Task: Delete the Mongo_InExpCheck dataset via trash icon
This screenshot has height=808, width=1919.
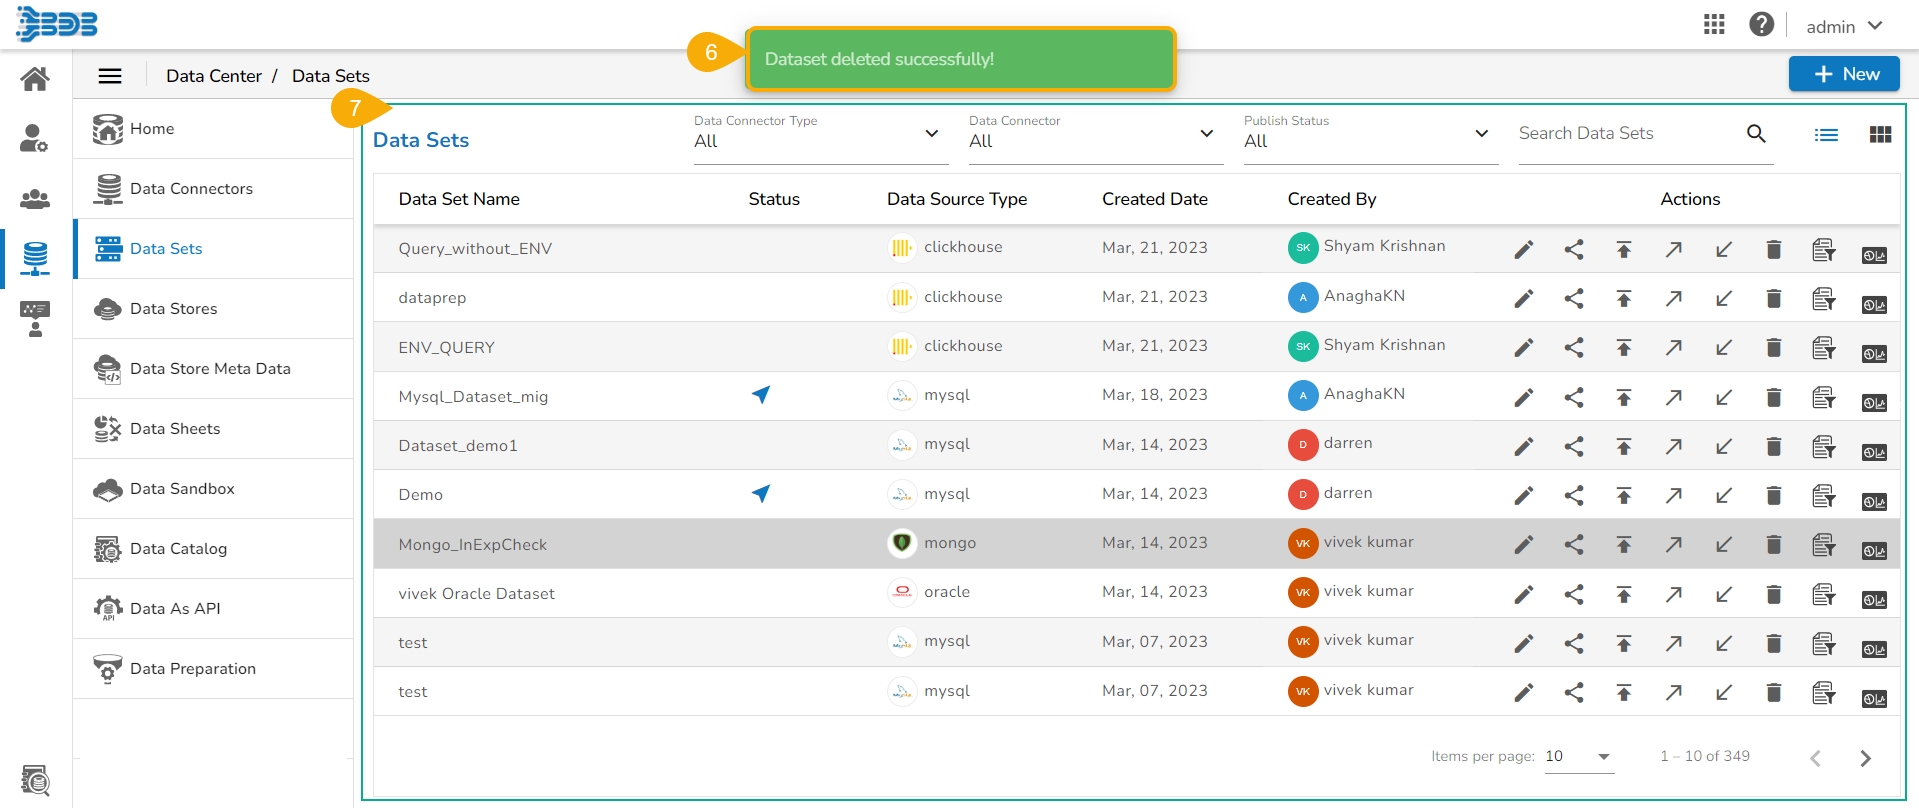Action: coord(1773,544)
